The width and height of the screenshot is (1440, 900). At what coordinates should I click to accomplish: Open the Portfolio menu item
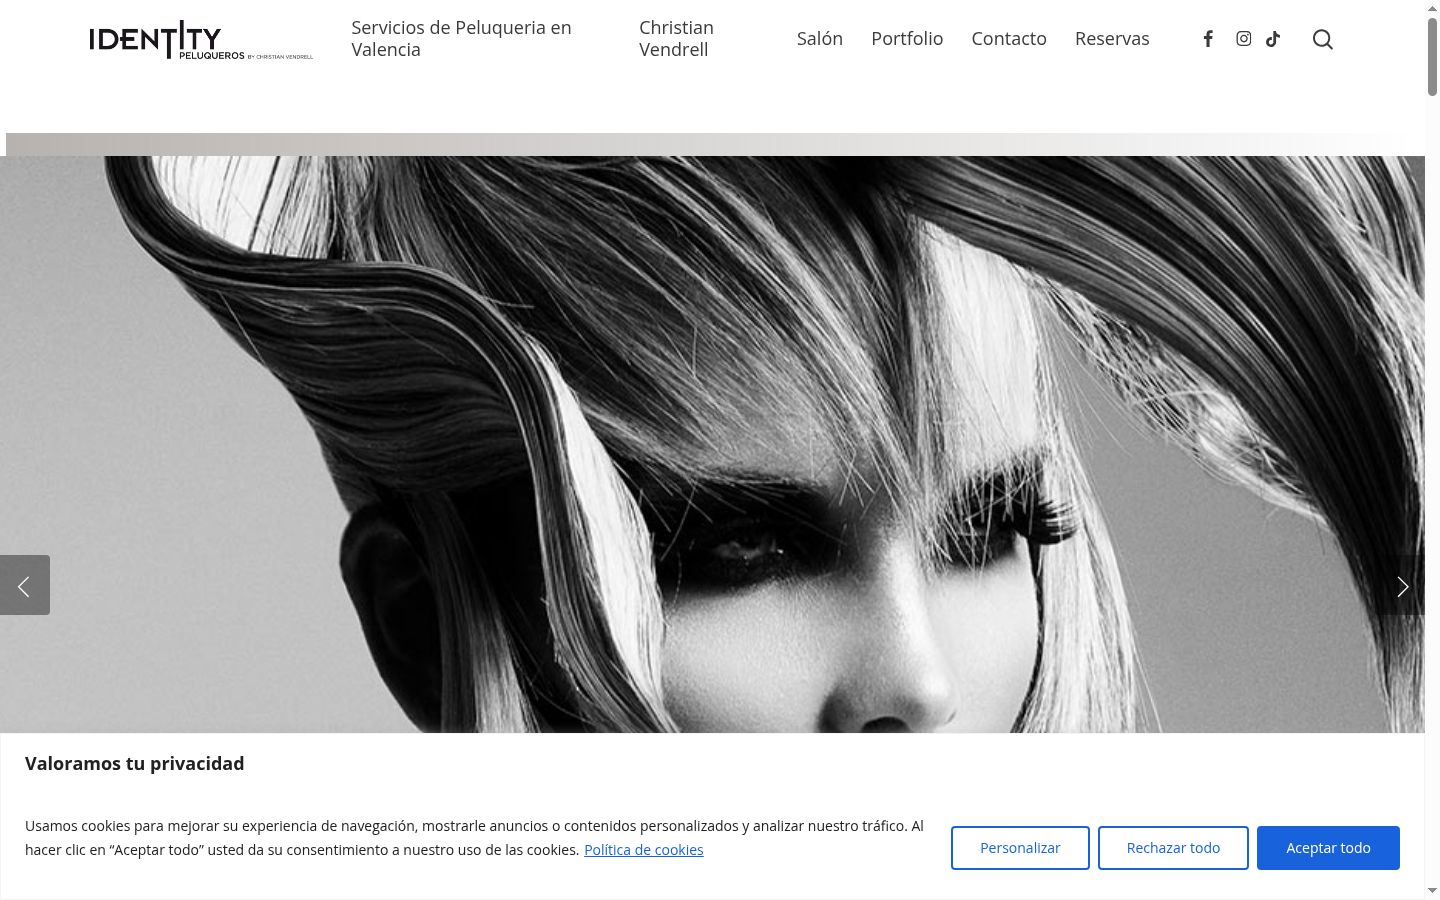point(907,38)
